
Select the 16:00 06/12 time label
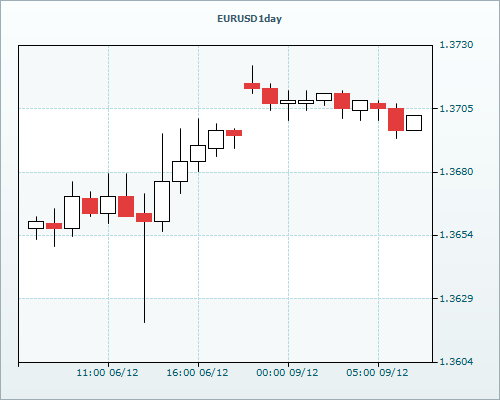tap(197, 372)
